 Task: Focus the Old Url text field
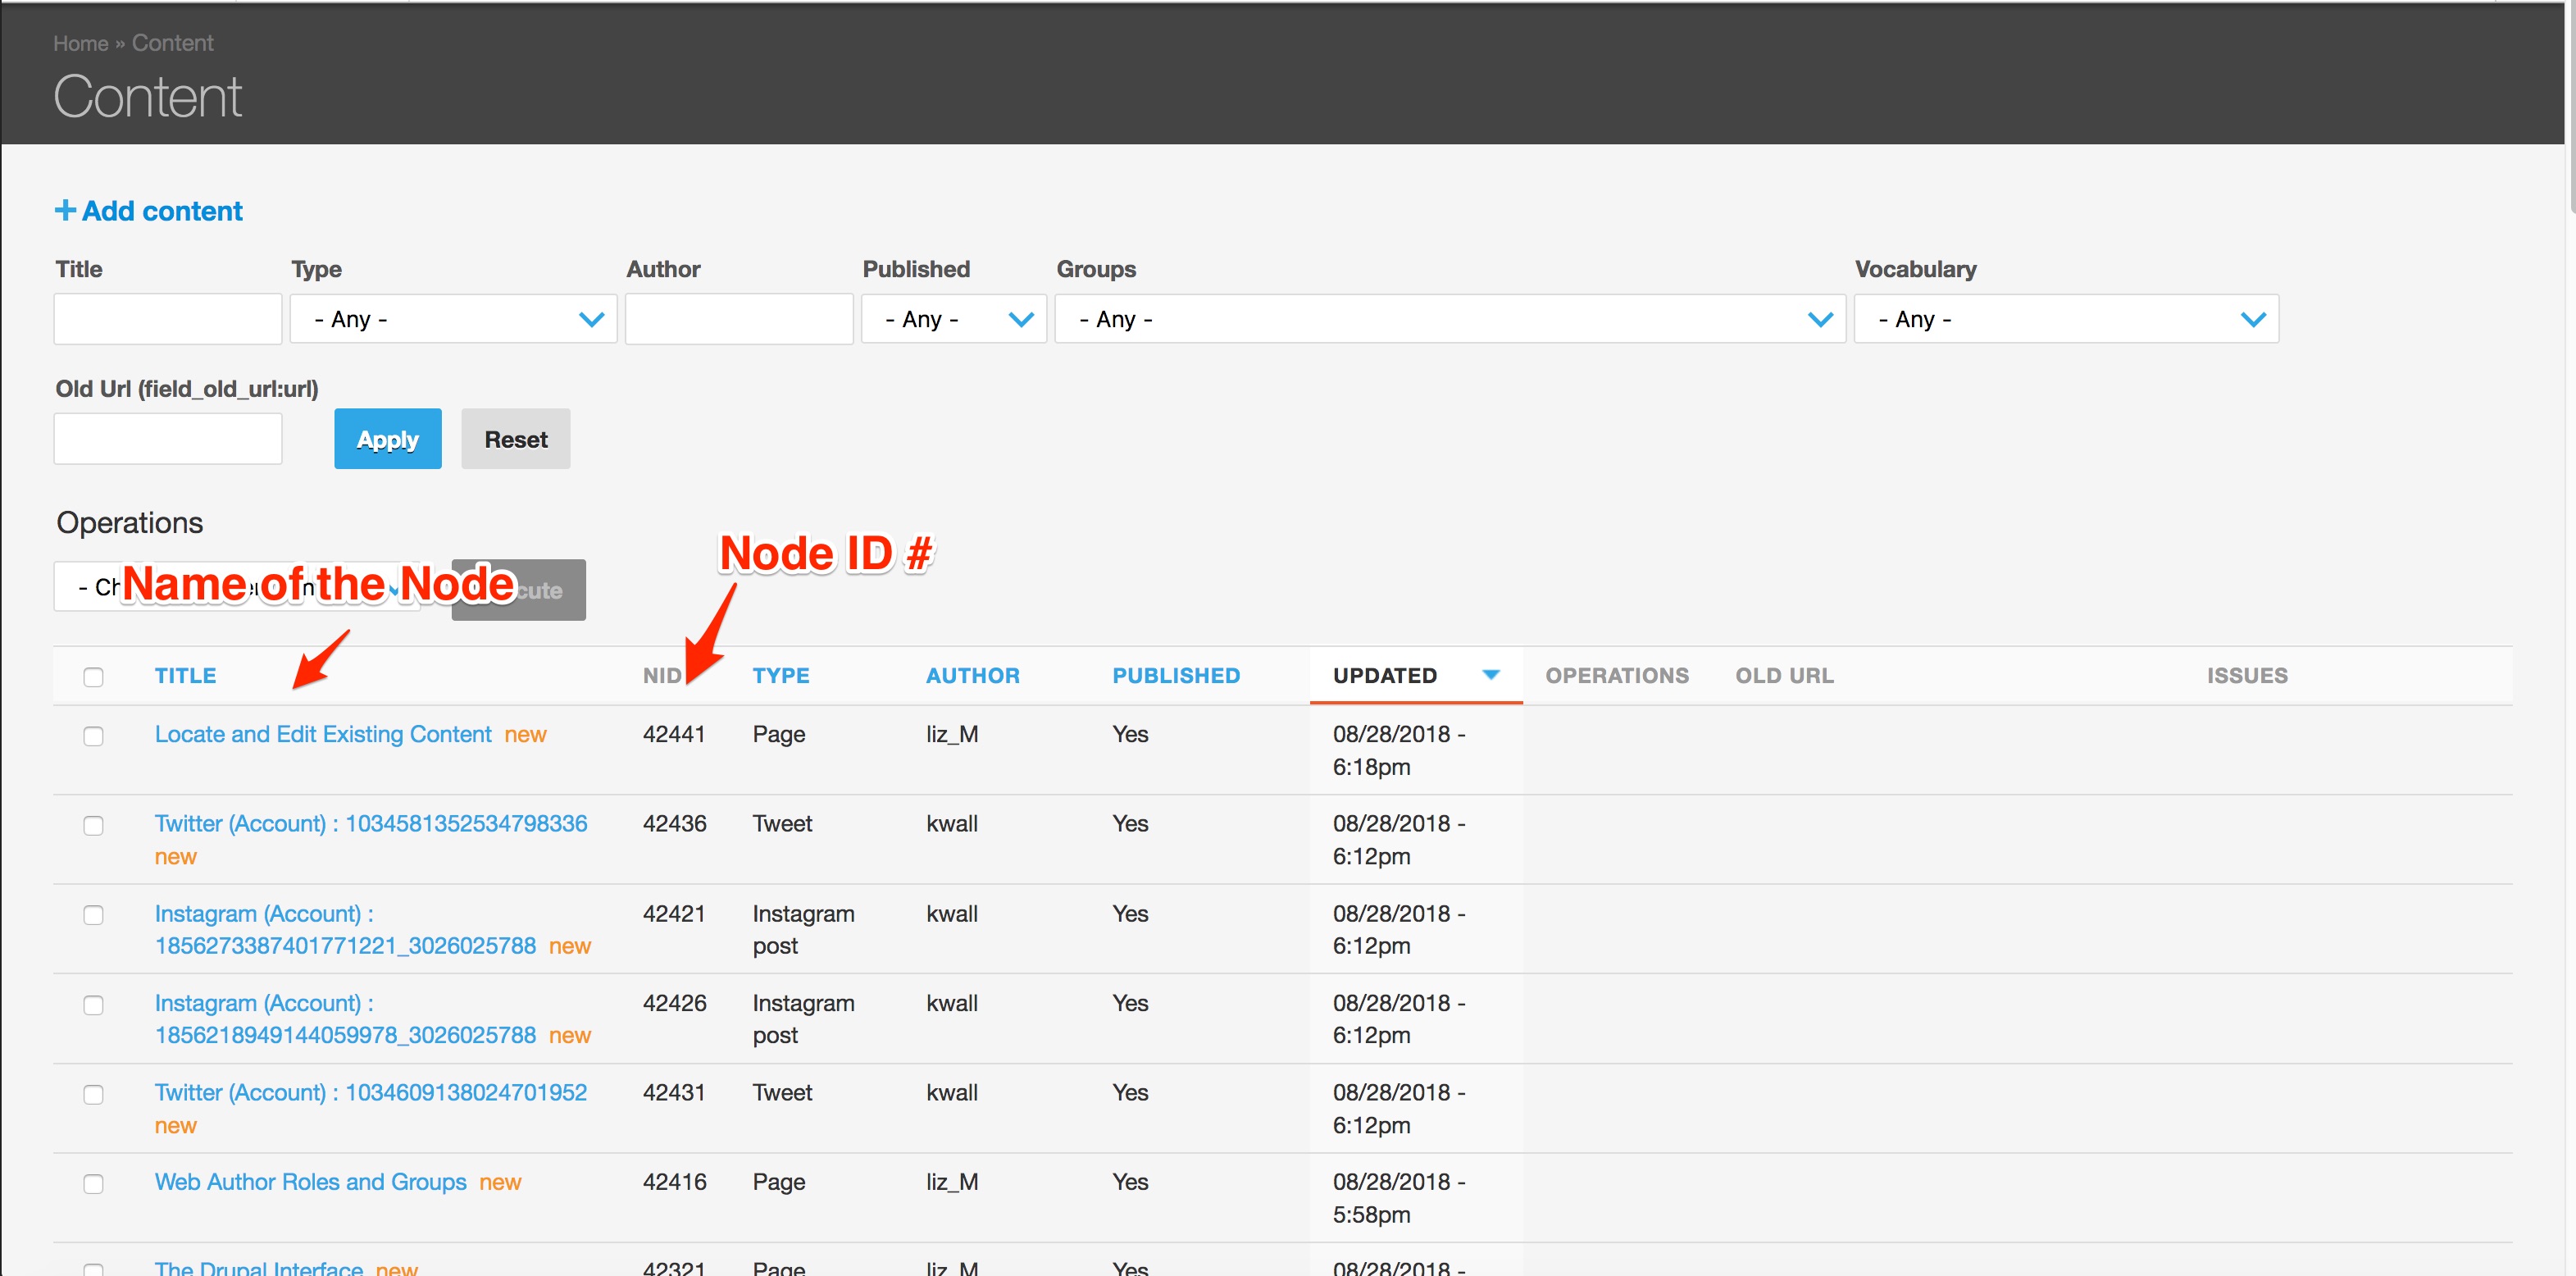click(167, 439)
